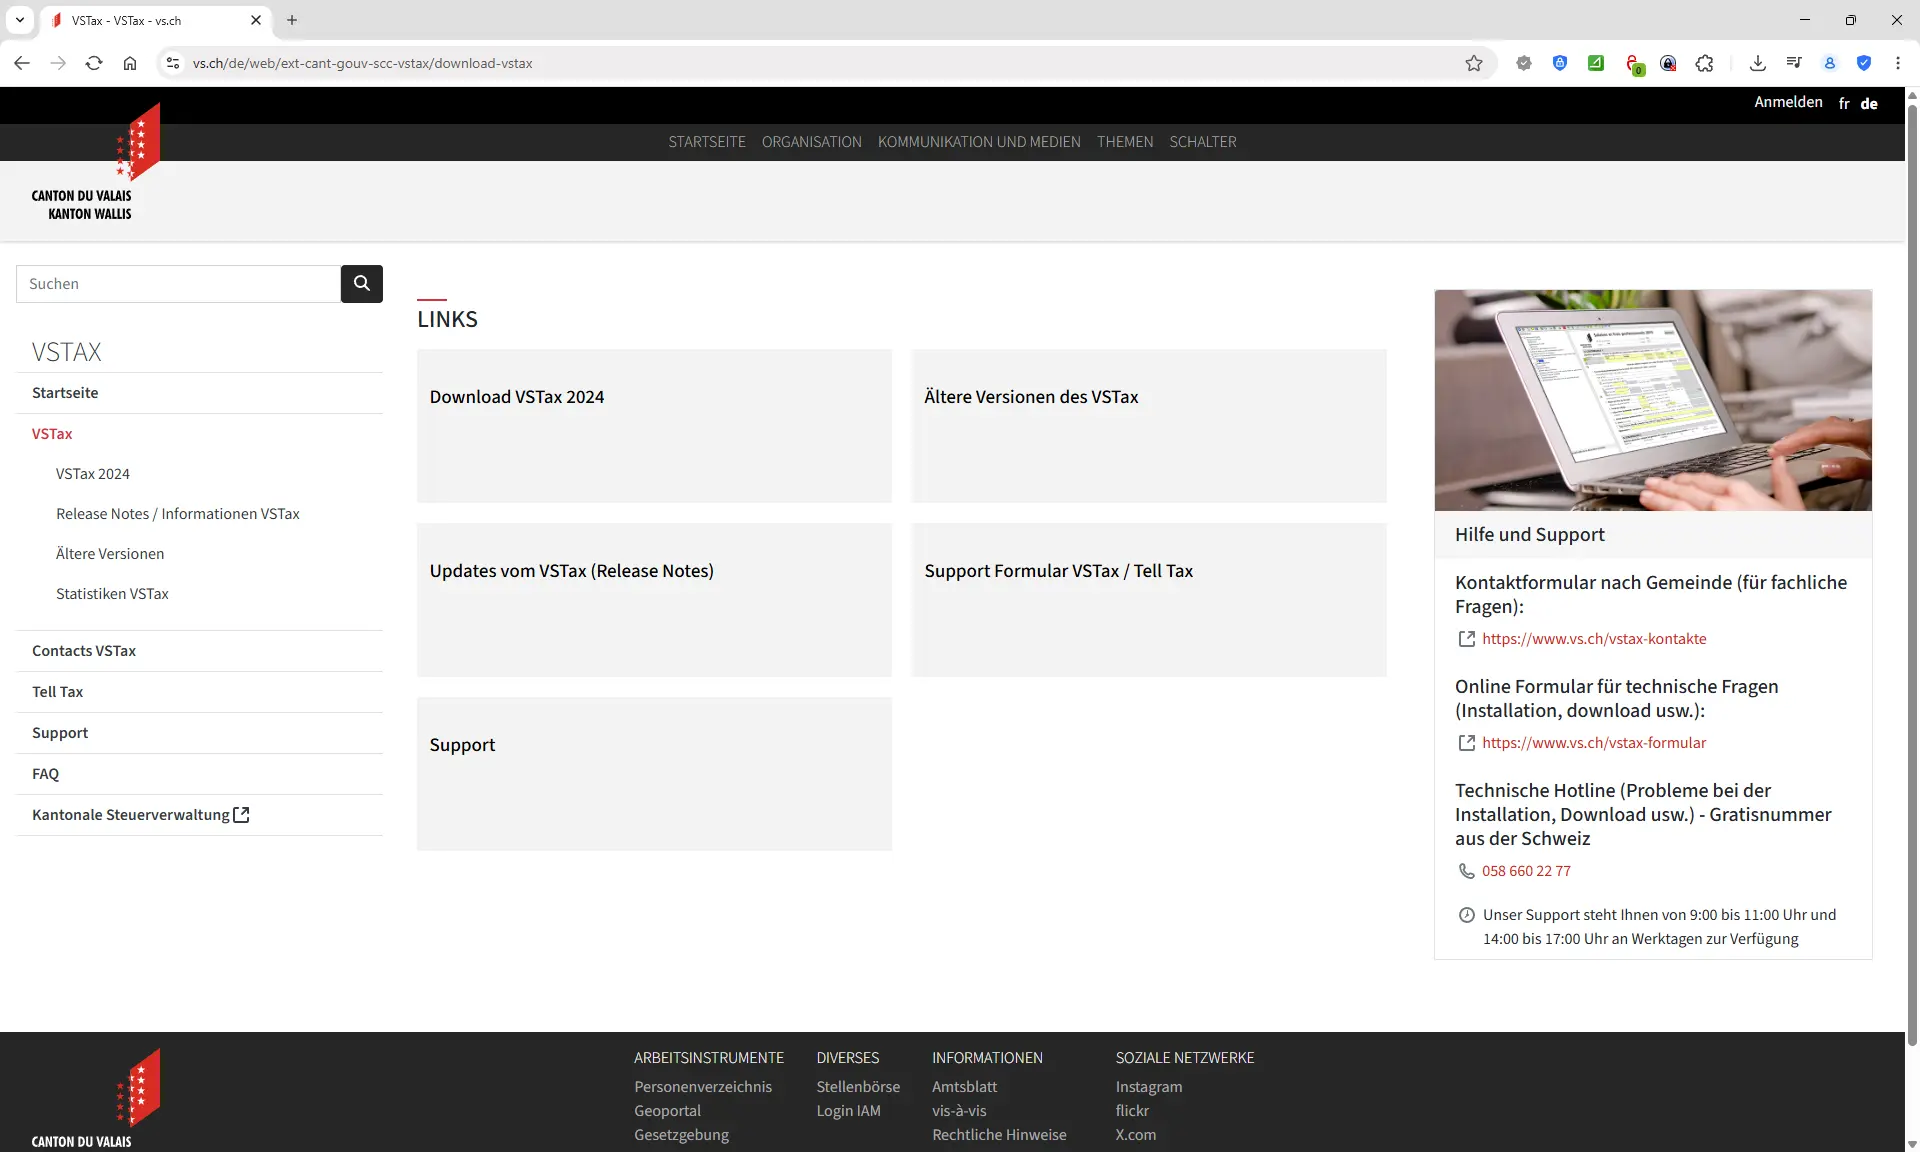
Task: Open the THEMEN menu item
Action: point(1125,142)
